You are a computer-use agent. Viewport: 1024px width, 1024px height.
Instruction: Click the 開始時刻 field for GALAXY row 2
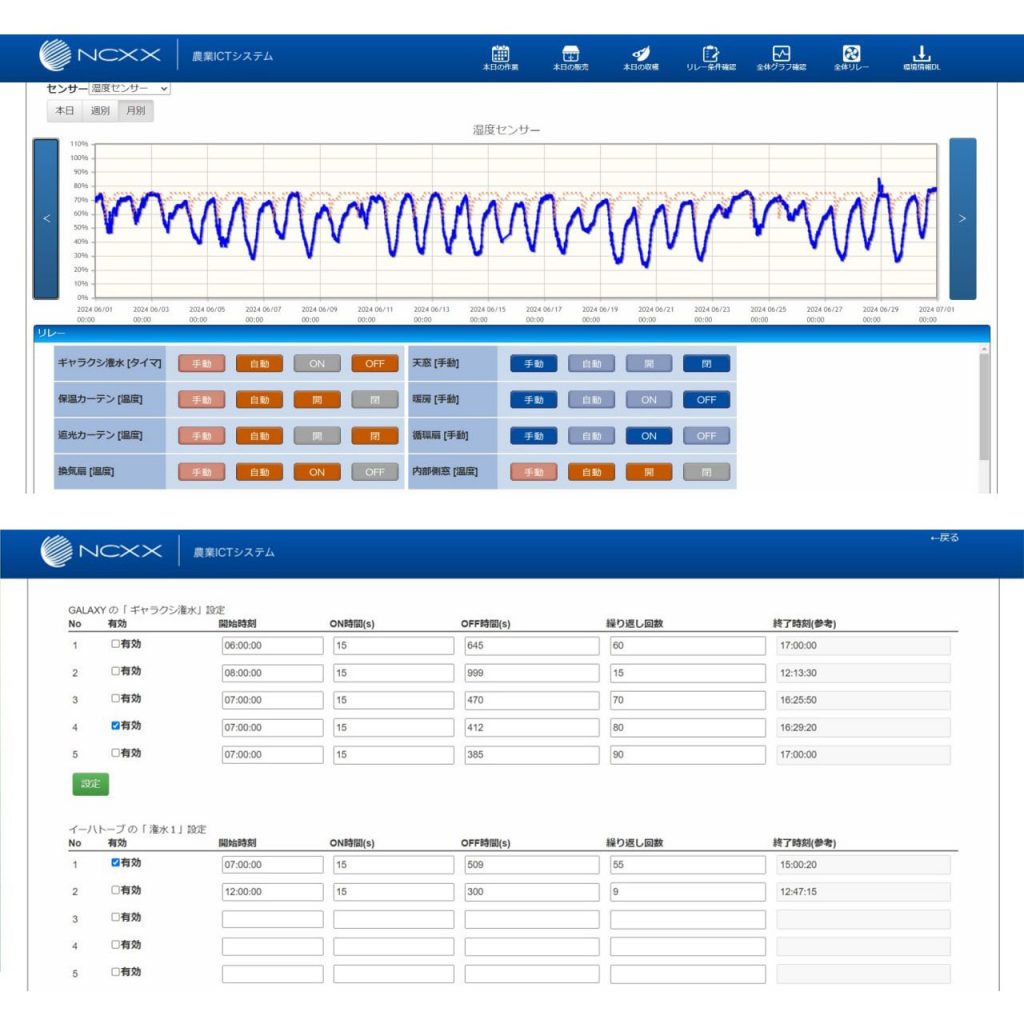[x=272, y=673]
